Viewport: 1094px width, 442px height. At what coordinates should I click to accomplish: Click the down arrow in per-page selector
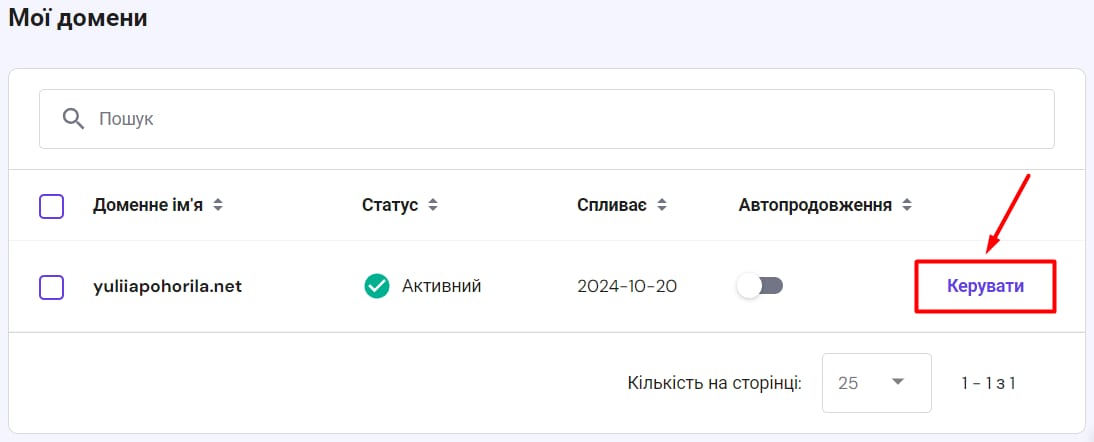click(x=898, y=382)
